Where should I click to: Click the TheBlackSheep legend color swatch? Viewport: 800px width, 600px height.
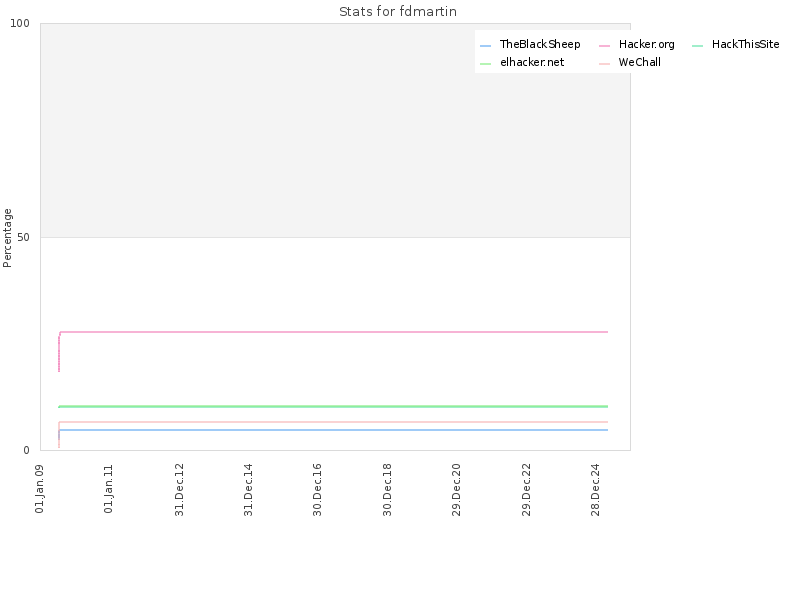tap(485, 46)
